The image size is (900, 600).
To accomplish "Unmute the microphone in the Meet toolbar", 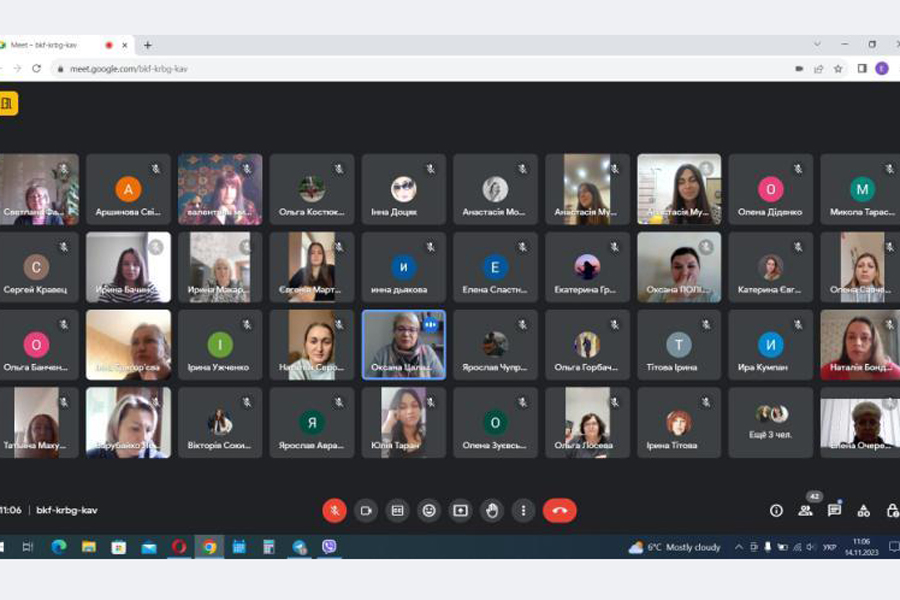I will [x=334, y=510].
